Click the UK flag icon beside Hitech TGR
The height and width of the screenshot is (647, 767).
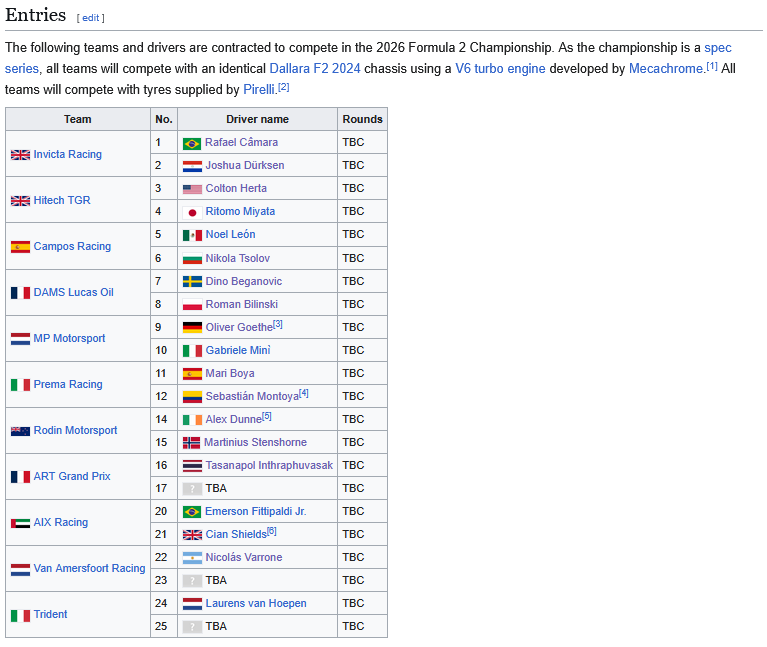pyautogui.click(x=21, y=201)
